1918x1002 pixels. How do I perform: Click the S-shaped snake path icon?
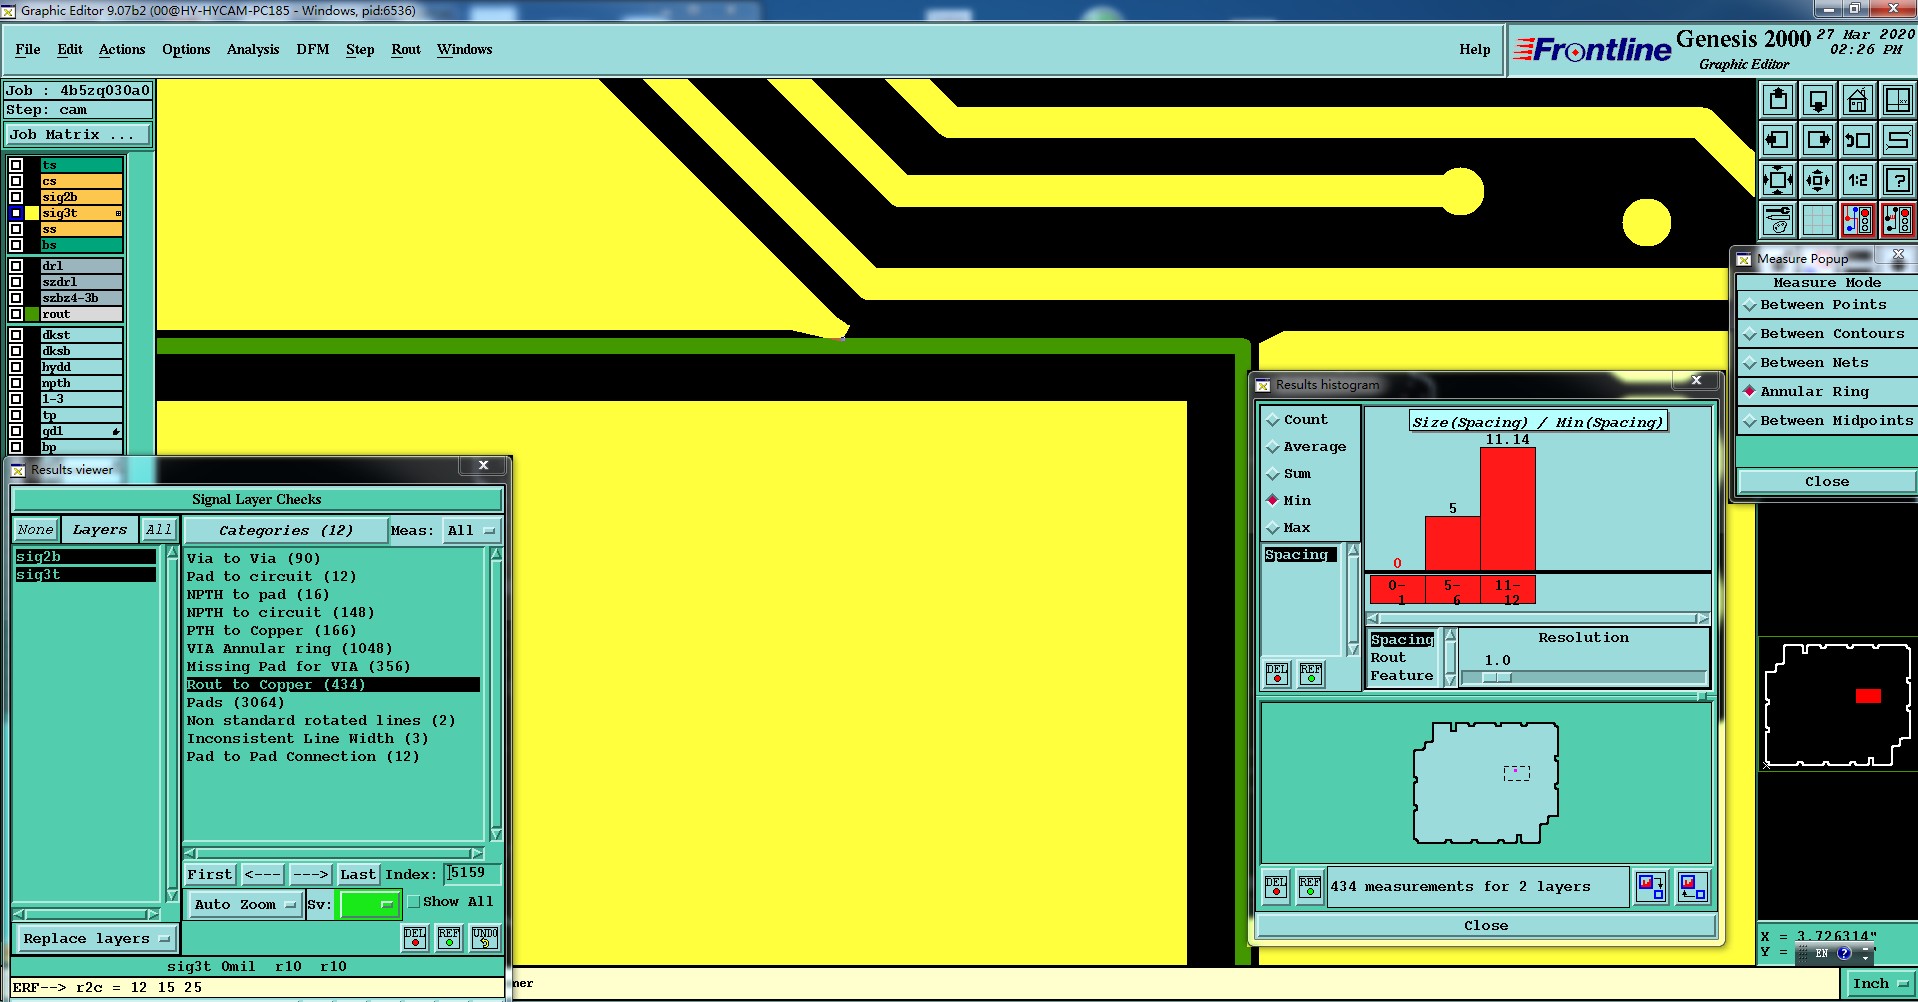pyautogui.click(x=1897, y=140)
